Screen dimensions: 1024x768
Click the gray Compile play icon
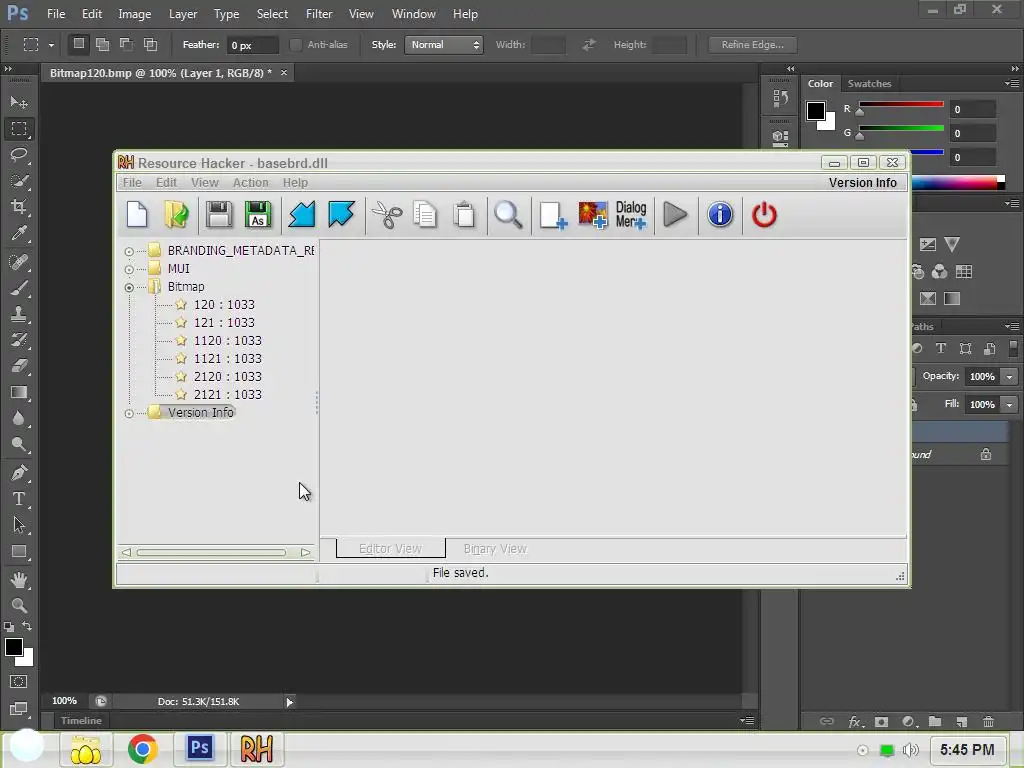[x=675, y=215]
